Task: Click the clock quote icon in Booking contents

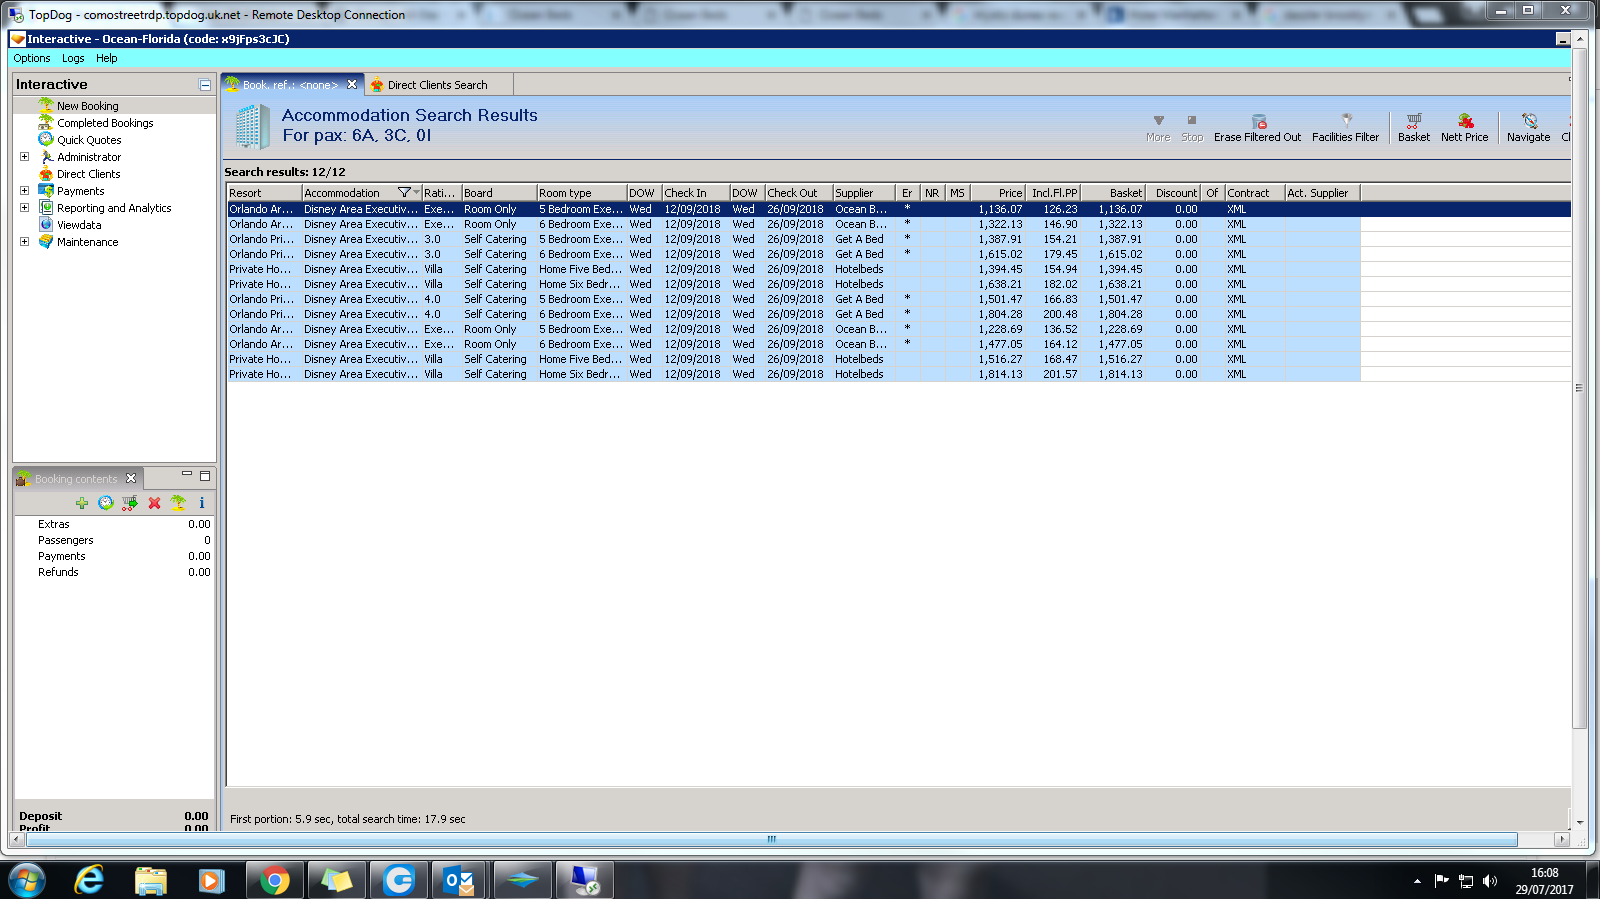Action: (x=106, y=503)
